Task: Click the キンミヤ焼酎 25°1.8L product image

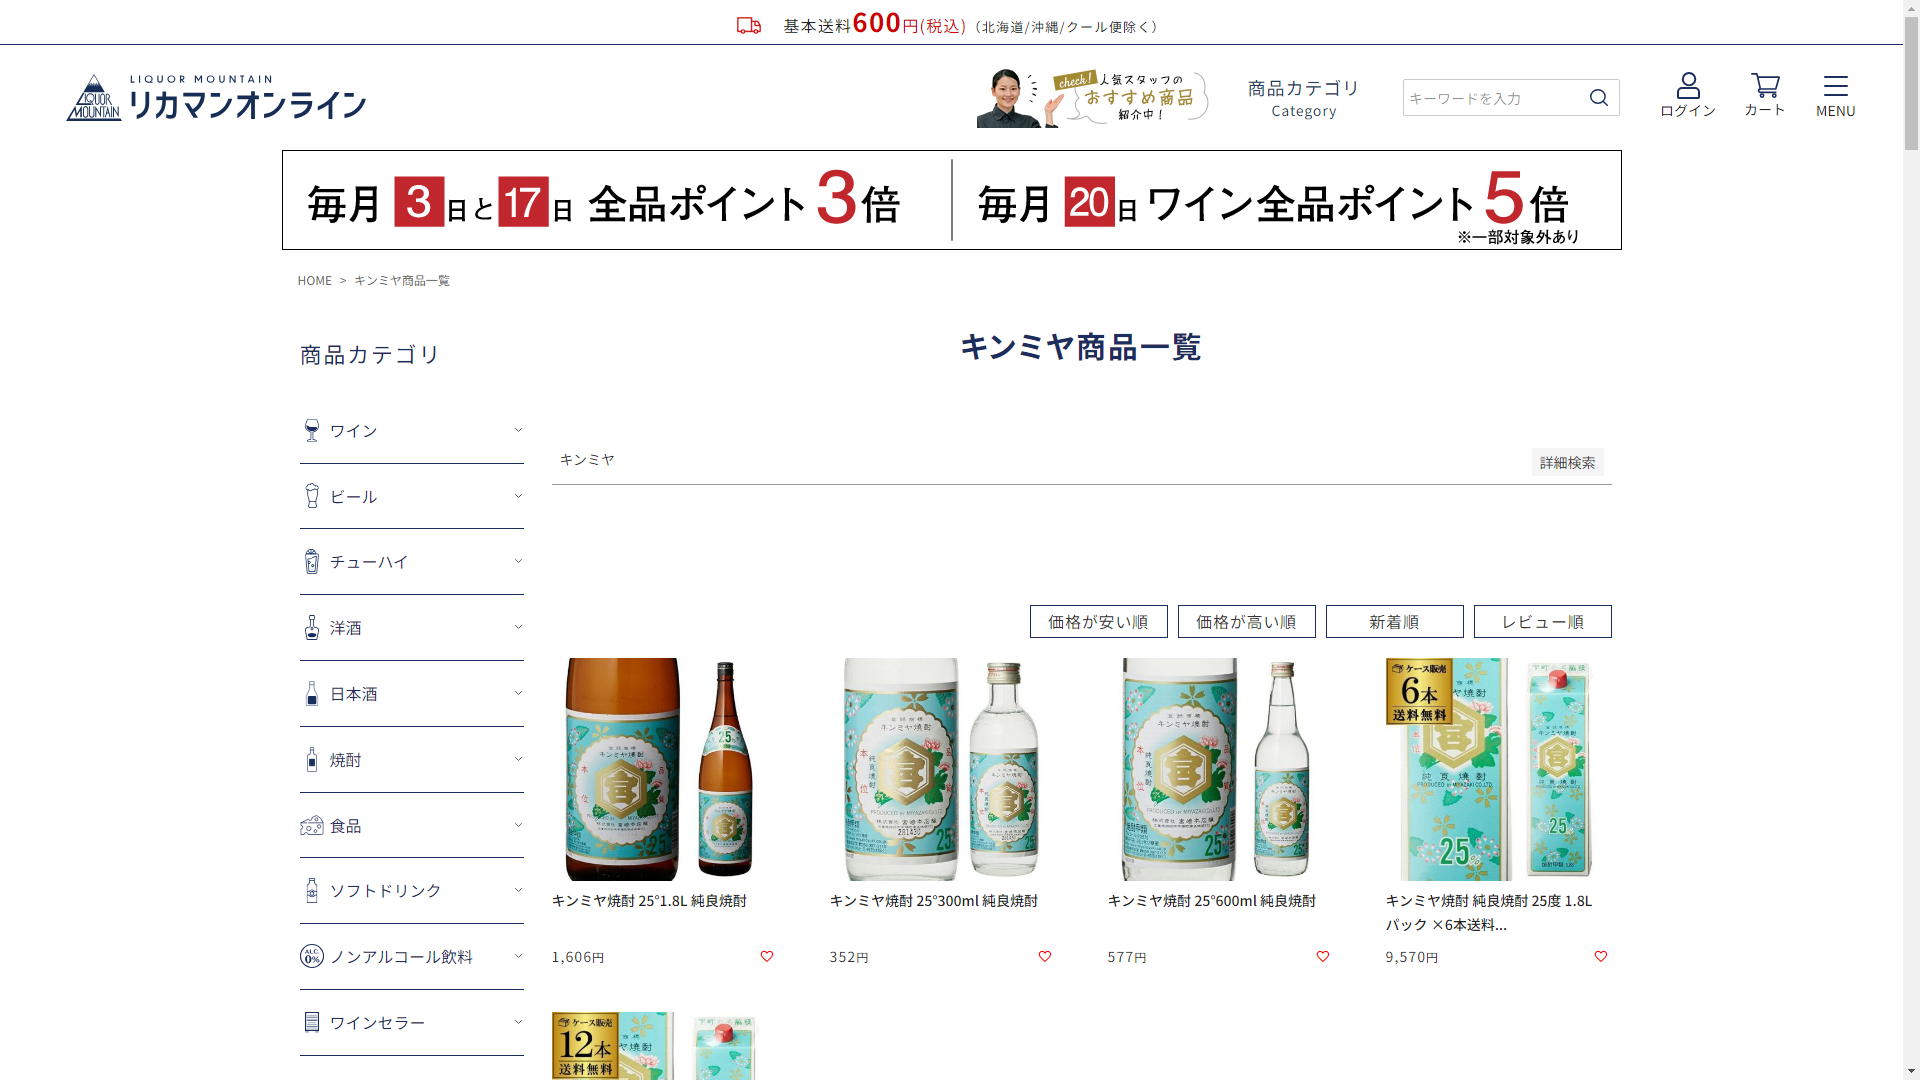Action: click(x=663, y=769)
